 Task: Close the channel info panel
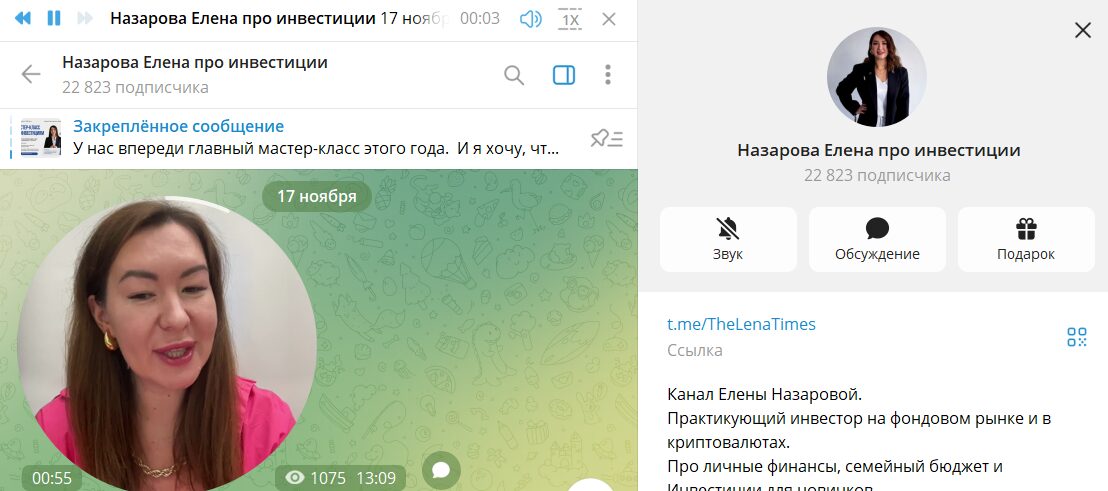[x=1083, y=30]
